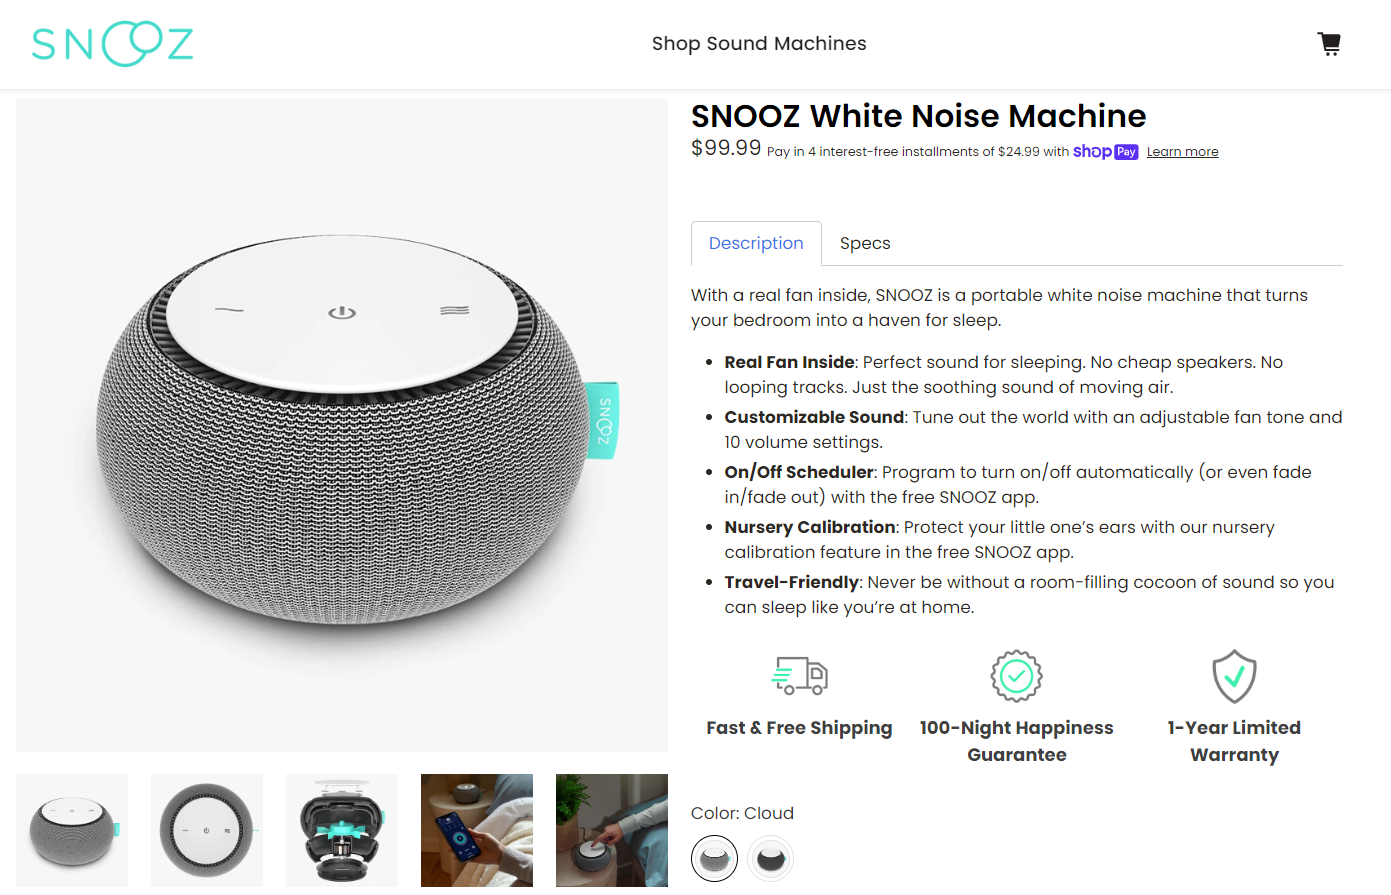Switch to the Specs tab
The image size is (1391, 895).
point(865,243)
